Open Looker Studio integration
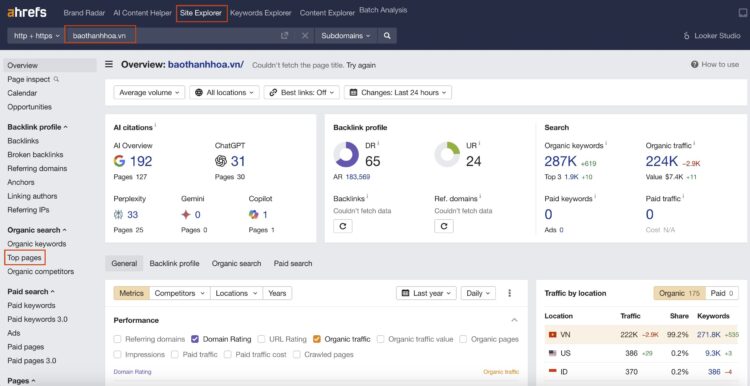Image resolution: width=750 pixels, height=386 pixels. point(712,36)
